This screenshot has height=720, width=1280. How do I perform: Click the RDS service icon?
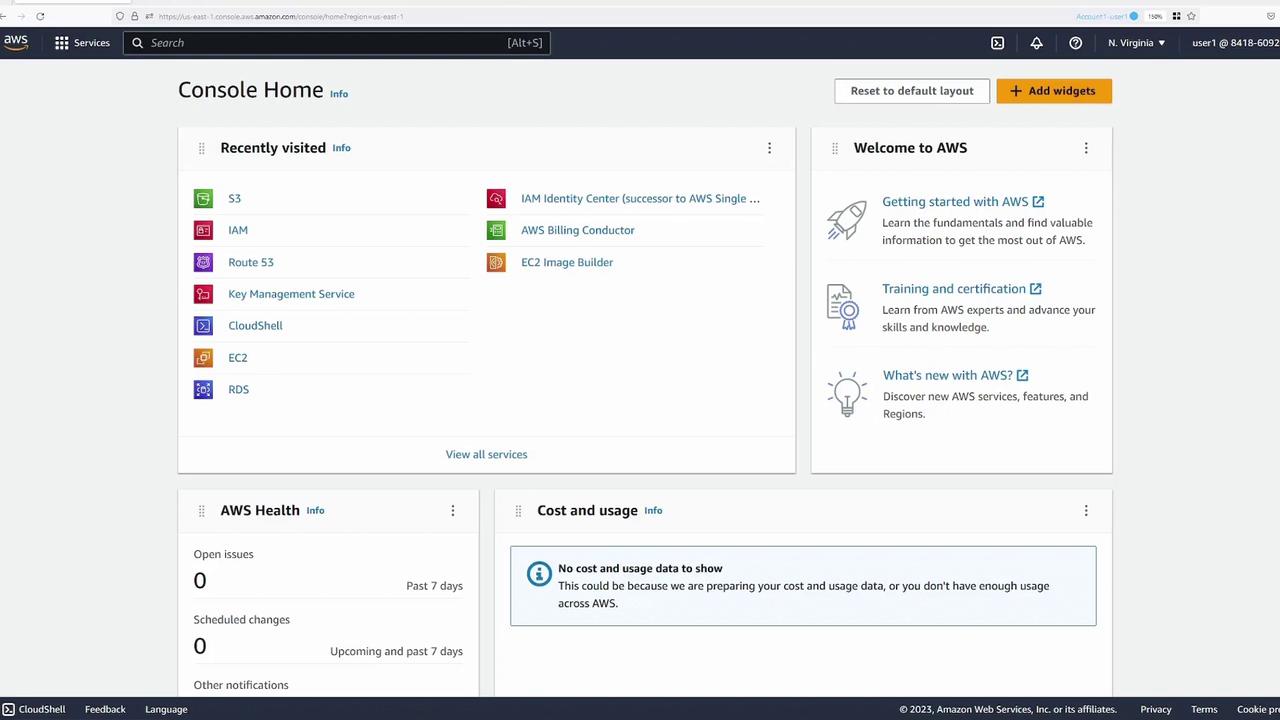(203, 390)
